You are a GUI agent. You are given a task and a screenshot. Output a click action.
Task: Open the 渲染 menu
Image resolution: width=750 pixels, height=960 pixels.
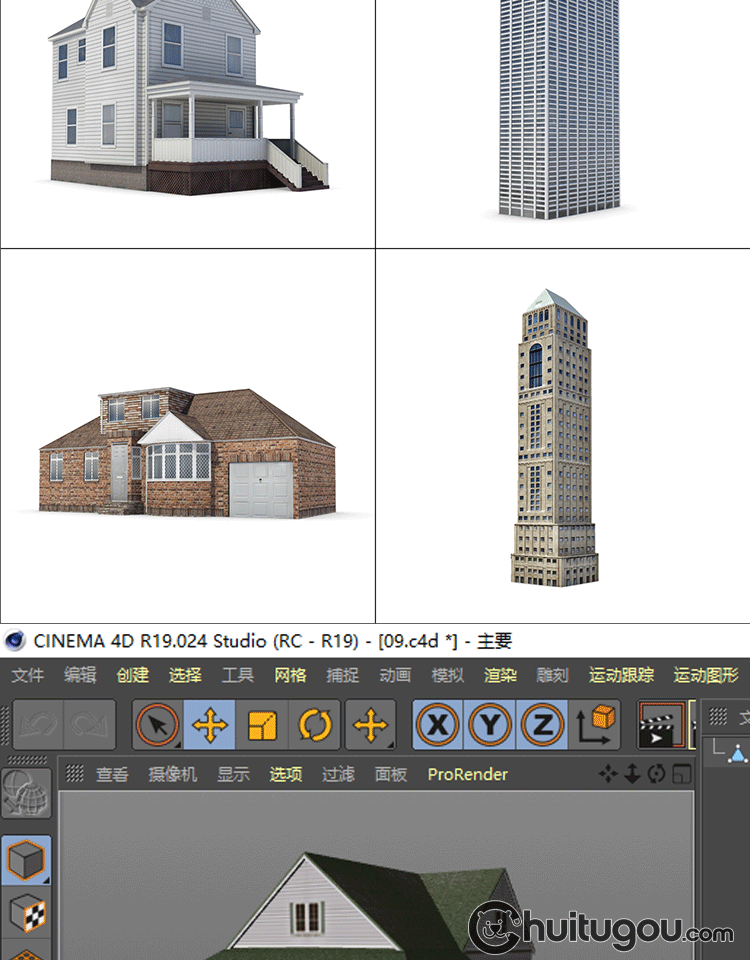[x=500, y=676]
